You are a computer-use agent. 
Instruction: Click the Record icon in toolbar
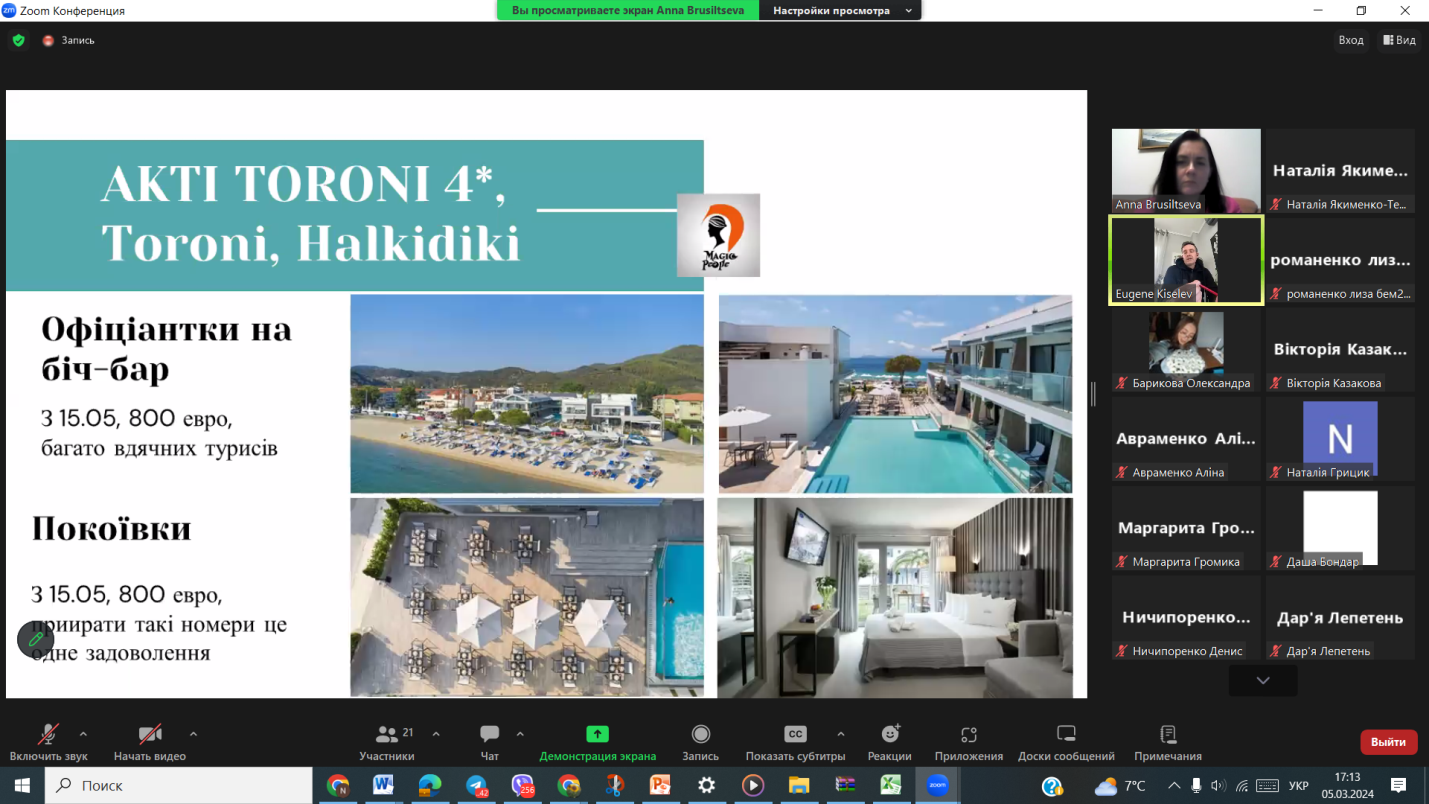point(700,735)
